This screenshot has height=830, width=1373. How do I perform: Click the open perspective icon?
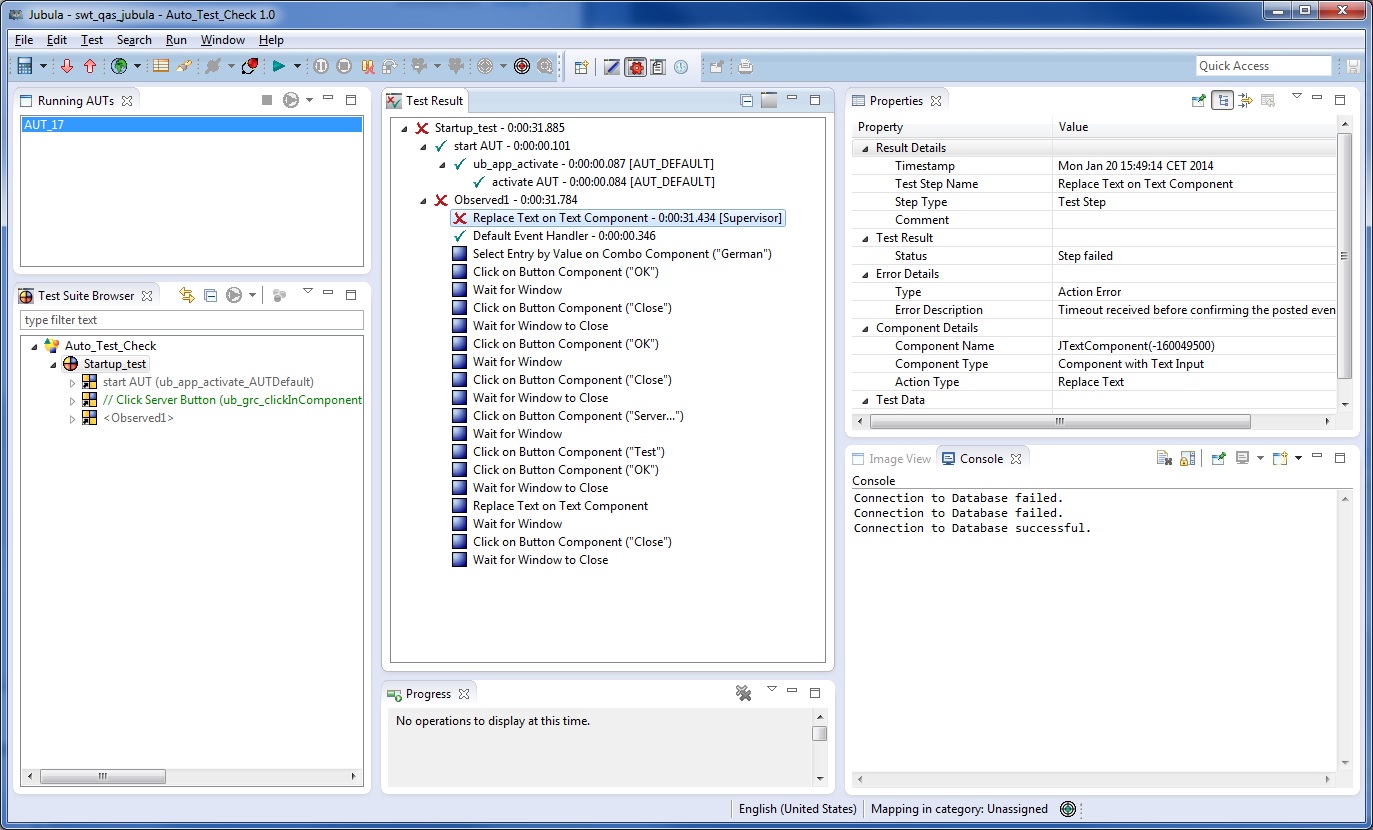click(581, 67)
